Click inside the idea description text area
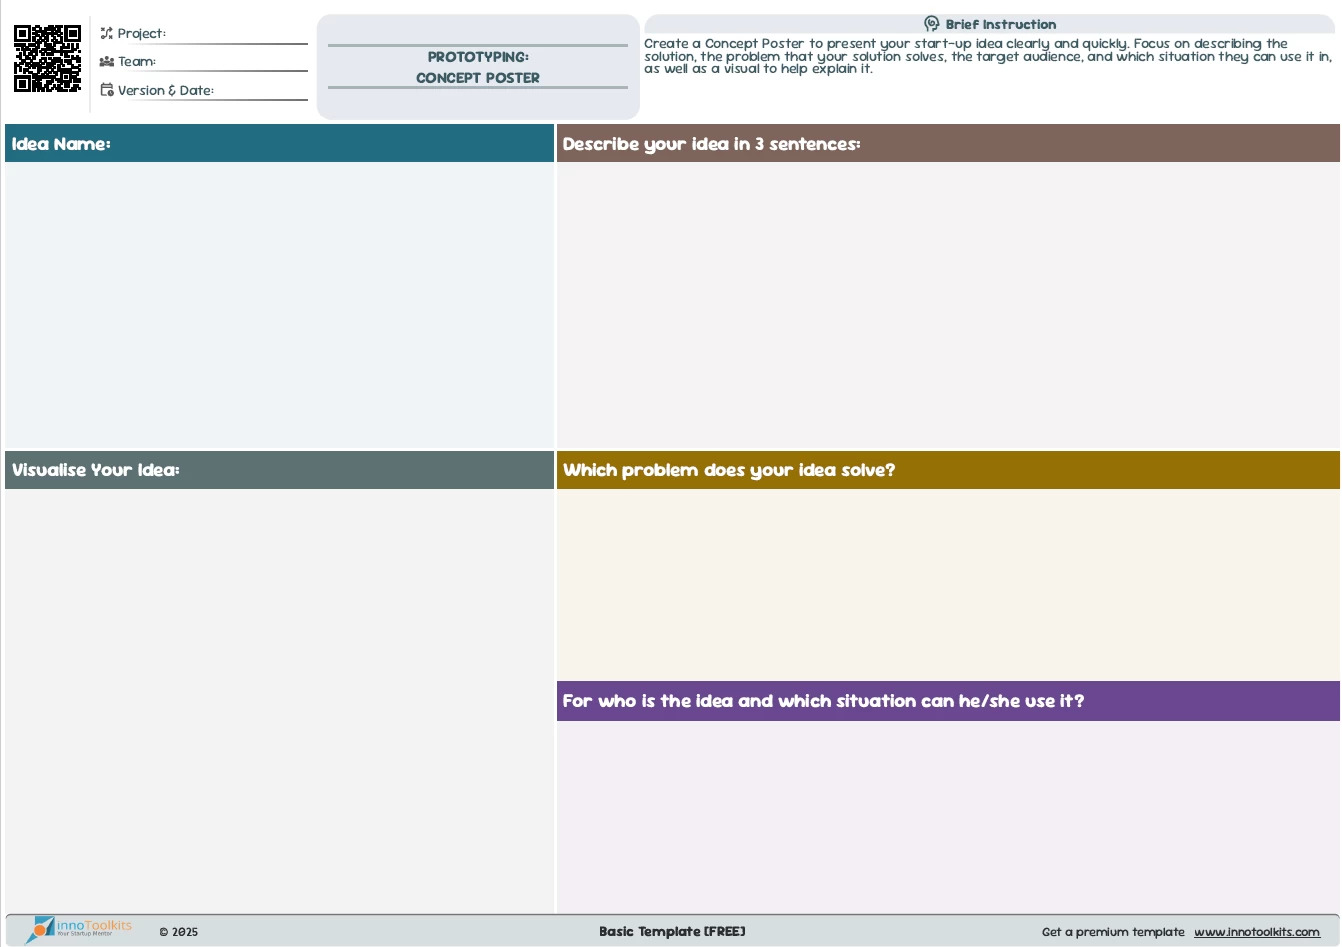The width and height of the screenshot is (1342, 947). pyautogui.click(x=947, y=305)
